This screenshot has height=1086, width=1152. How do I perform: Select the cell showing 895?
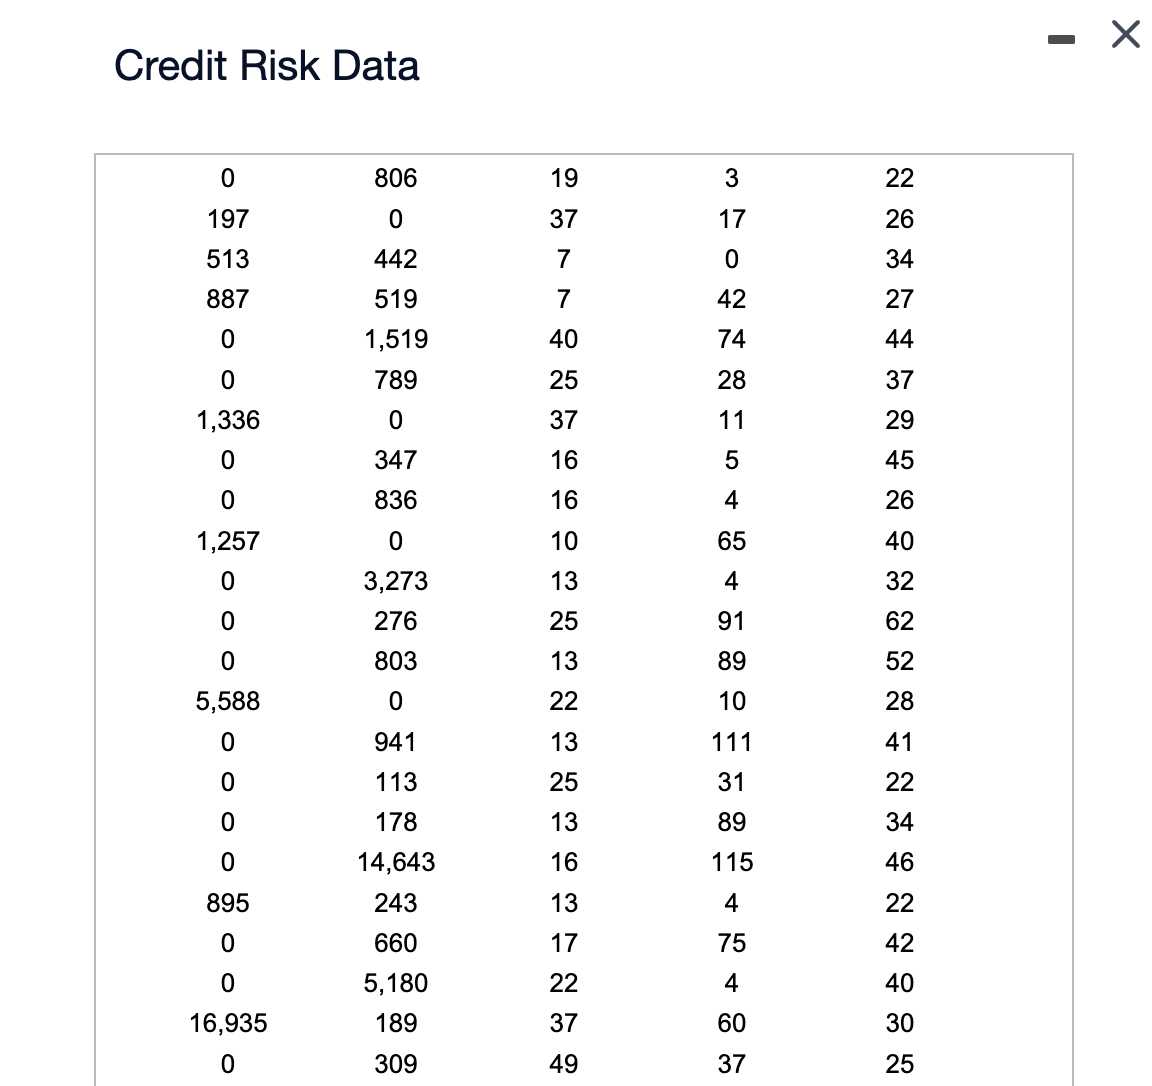(227, 902)
